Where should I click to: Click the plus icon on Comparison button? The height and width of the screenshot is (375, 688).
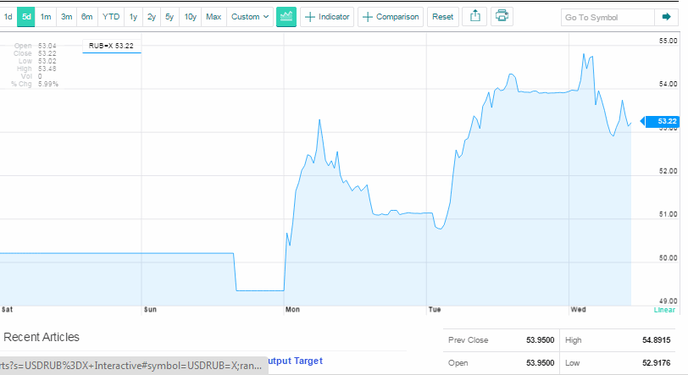368,17
